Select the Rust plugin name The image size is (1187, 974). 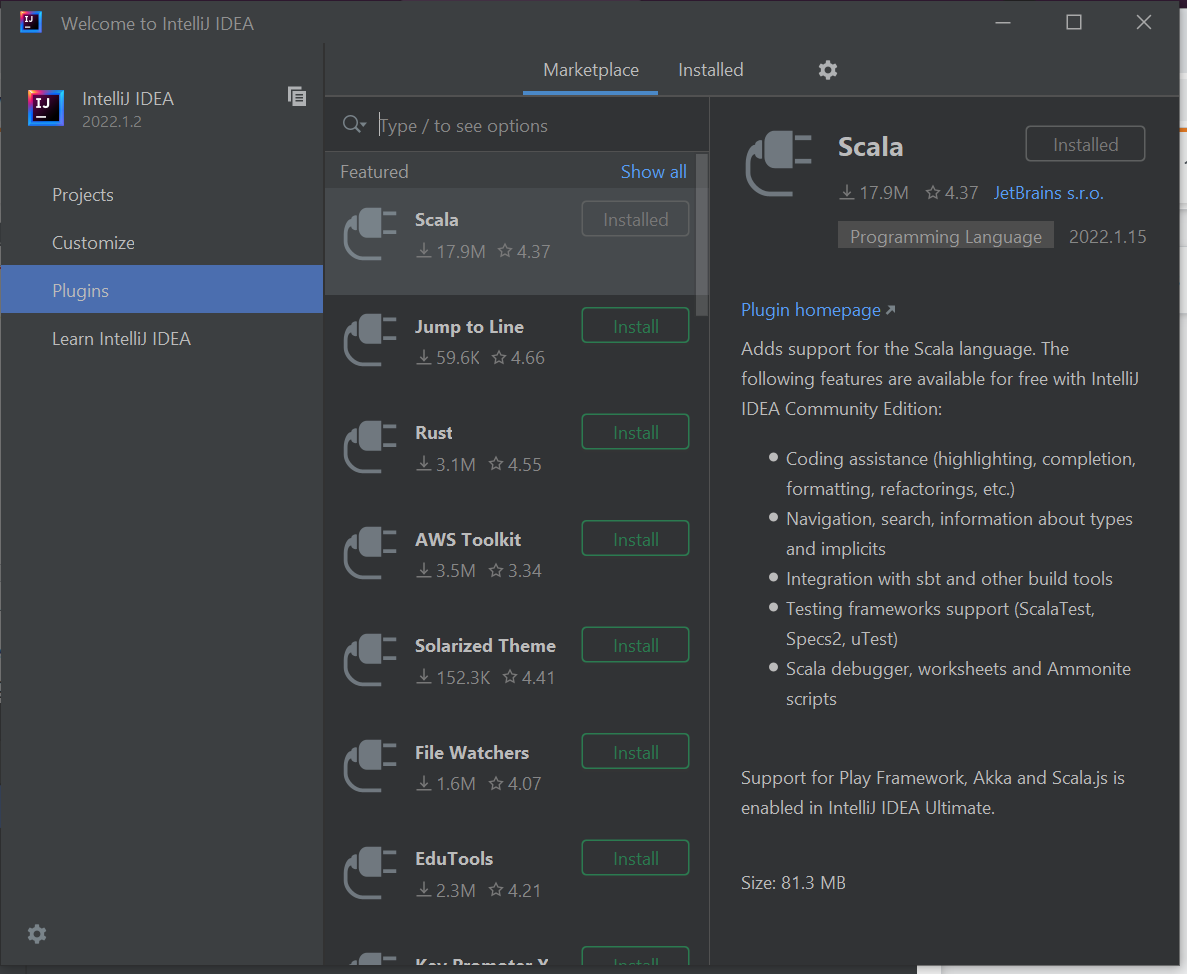click(434, 433)
